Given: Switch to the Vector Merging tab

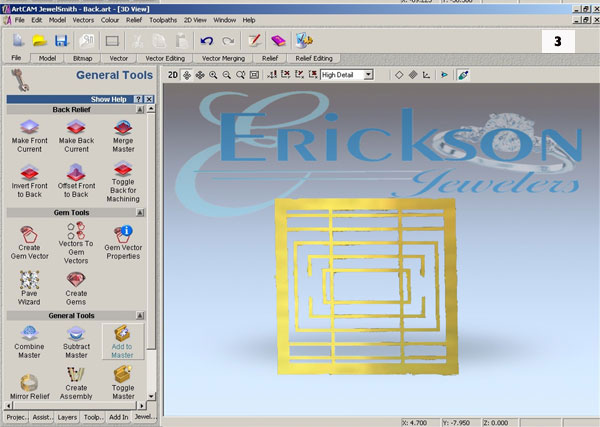Looking at the screenshot, I should click(223, 58).
